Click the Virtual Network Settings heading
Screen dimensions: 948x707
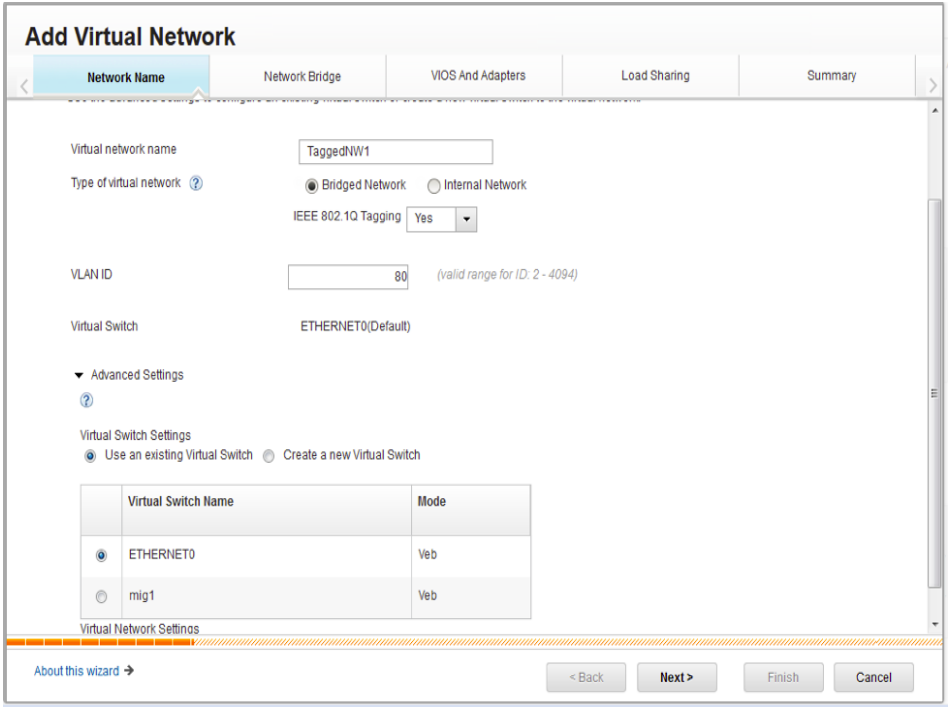[x=140, y=628]
